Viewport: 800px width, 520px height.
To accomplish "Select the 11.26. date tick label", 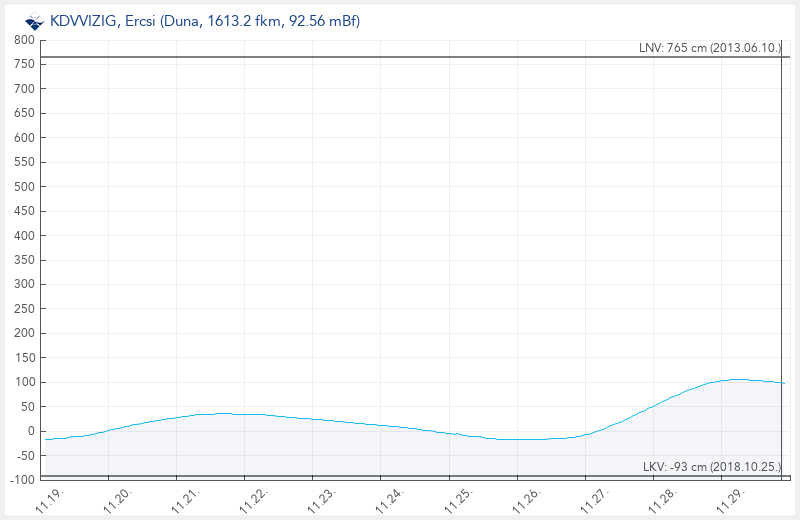I will (526, 498).
